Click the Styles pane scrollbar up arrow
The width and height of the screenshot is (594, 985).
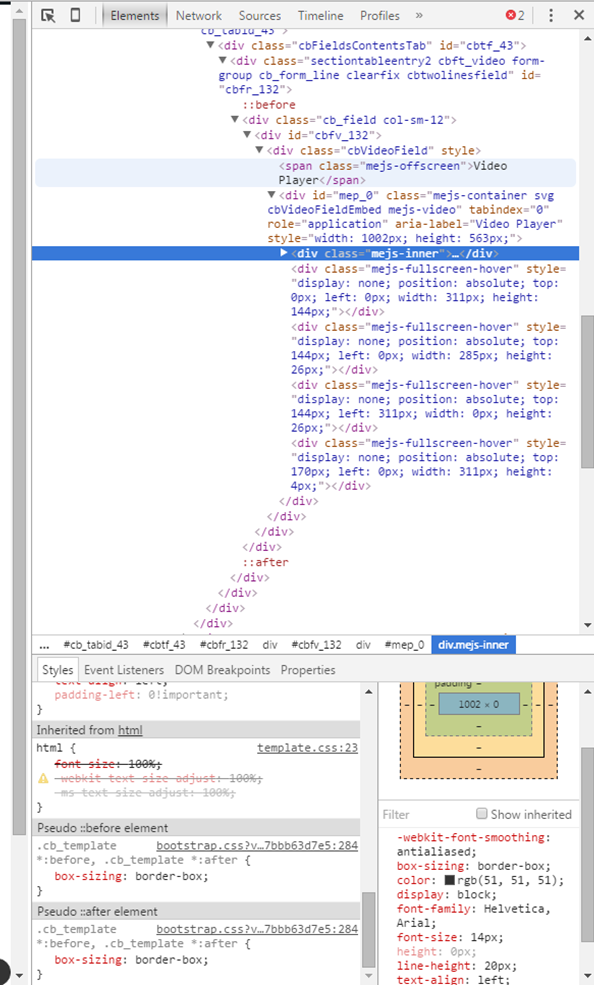369,692
